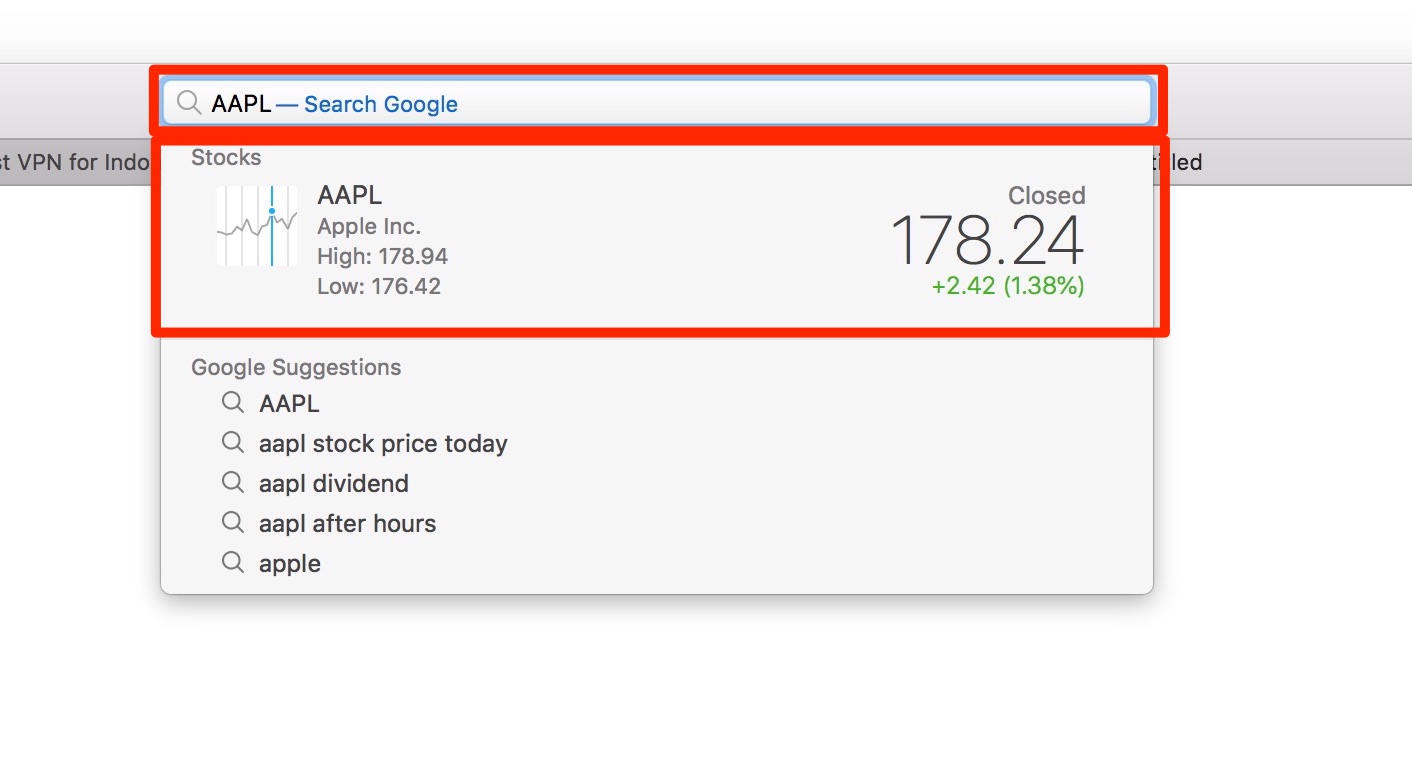Screen dimensions: 1412x777
Task: Switch to the VPN for Indo tab
Action: pyautogui.click(x=75, y=162)
